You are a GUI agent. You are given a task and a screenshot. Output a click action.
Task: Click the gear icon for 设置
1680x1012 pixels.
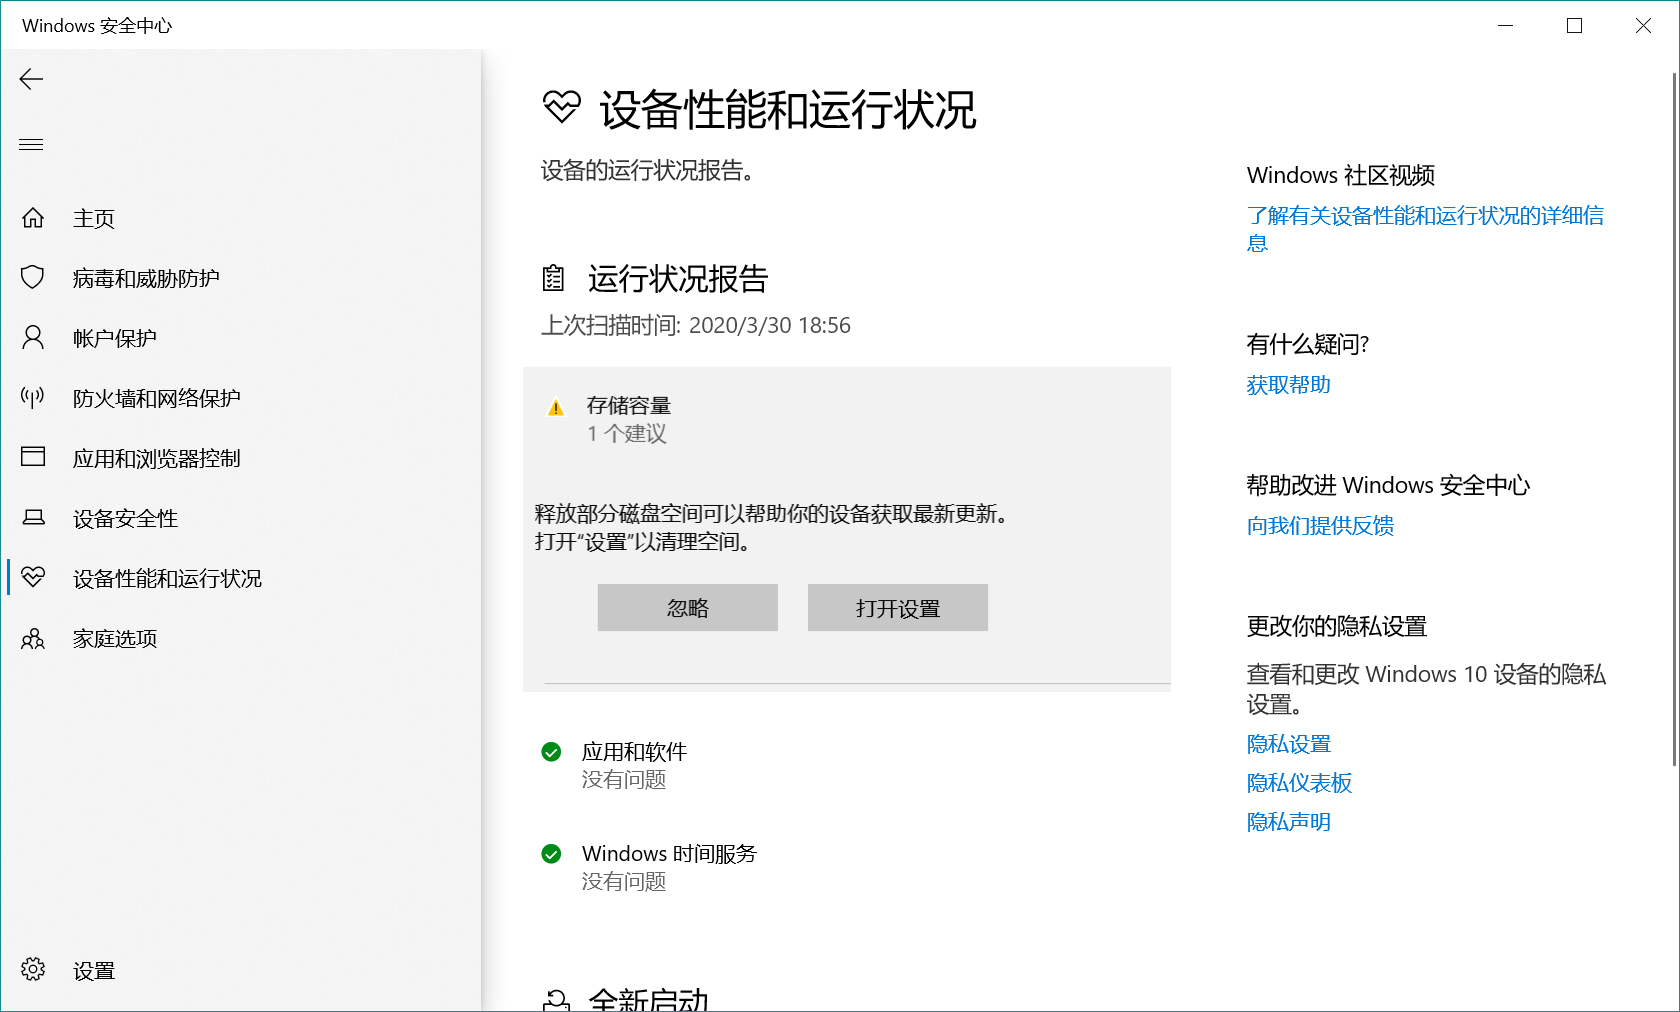tap(33, 969)
